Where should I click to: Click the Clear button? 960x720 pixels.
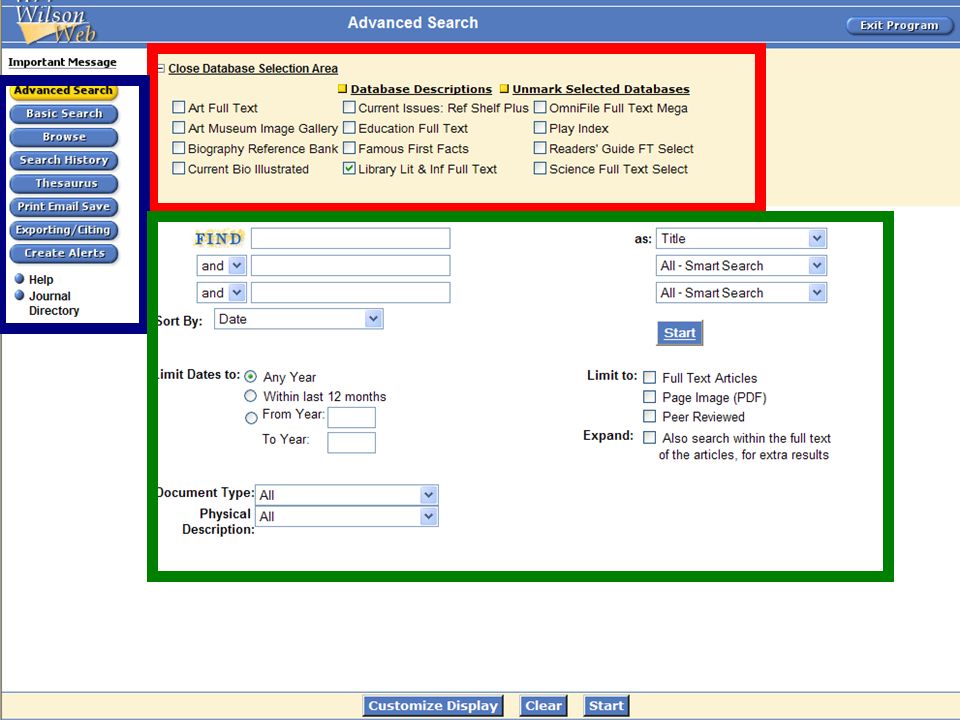[x=544, y=706]
